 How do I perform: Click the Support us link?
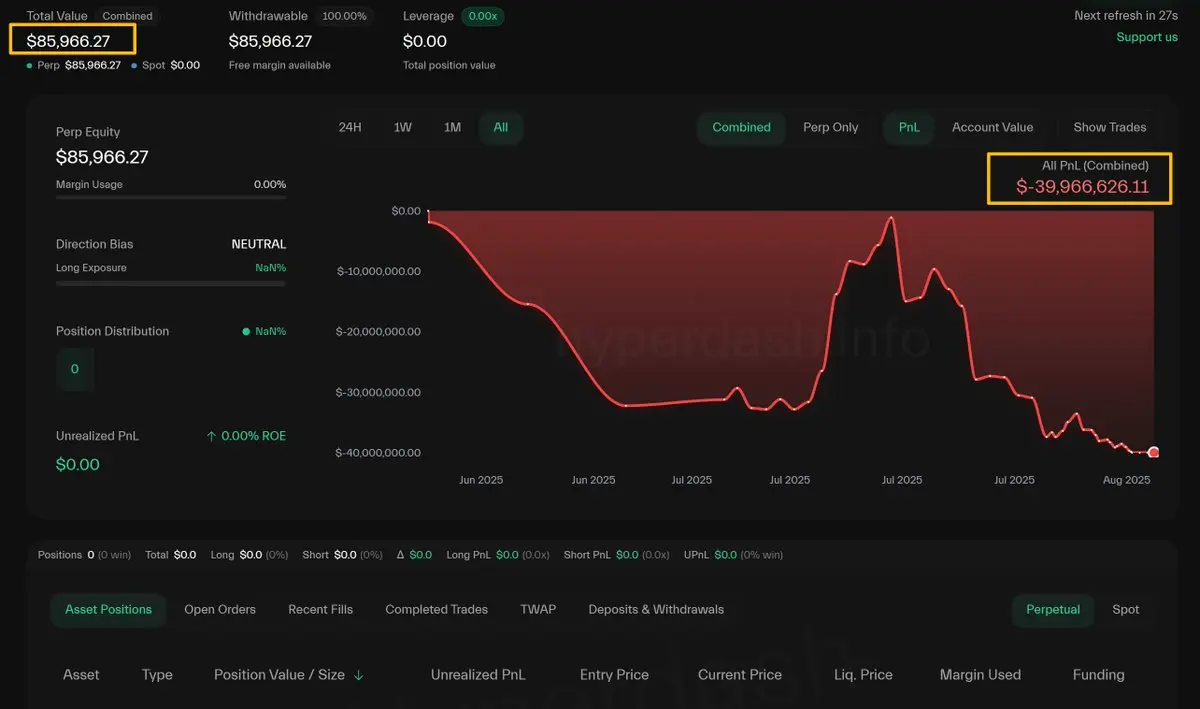click(1147, 37)
